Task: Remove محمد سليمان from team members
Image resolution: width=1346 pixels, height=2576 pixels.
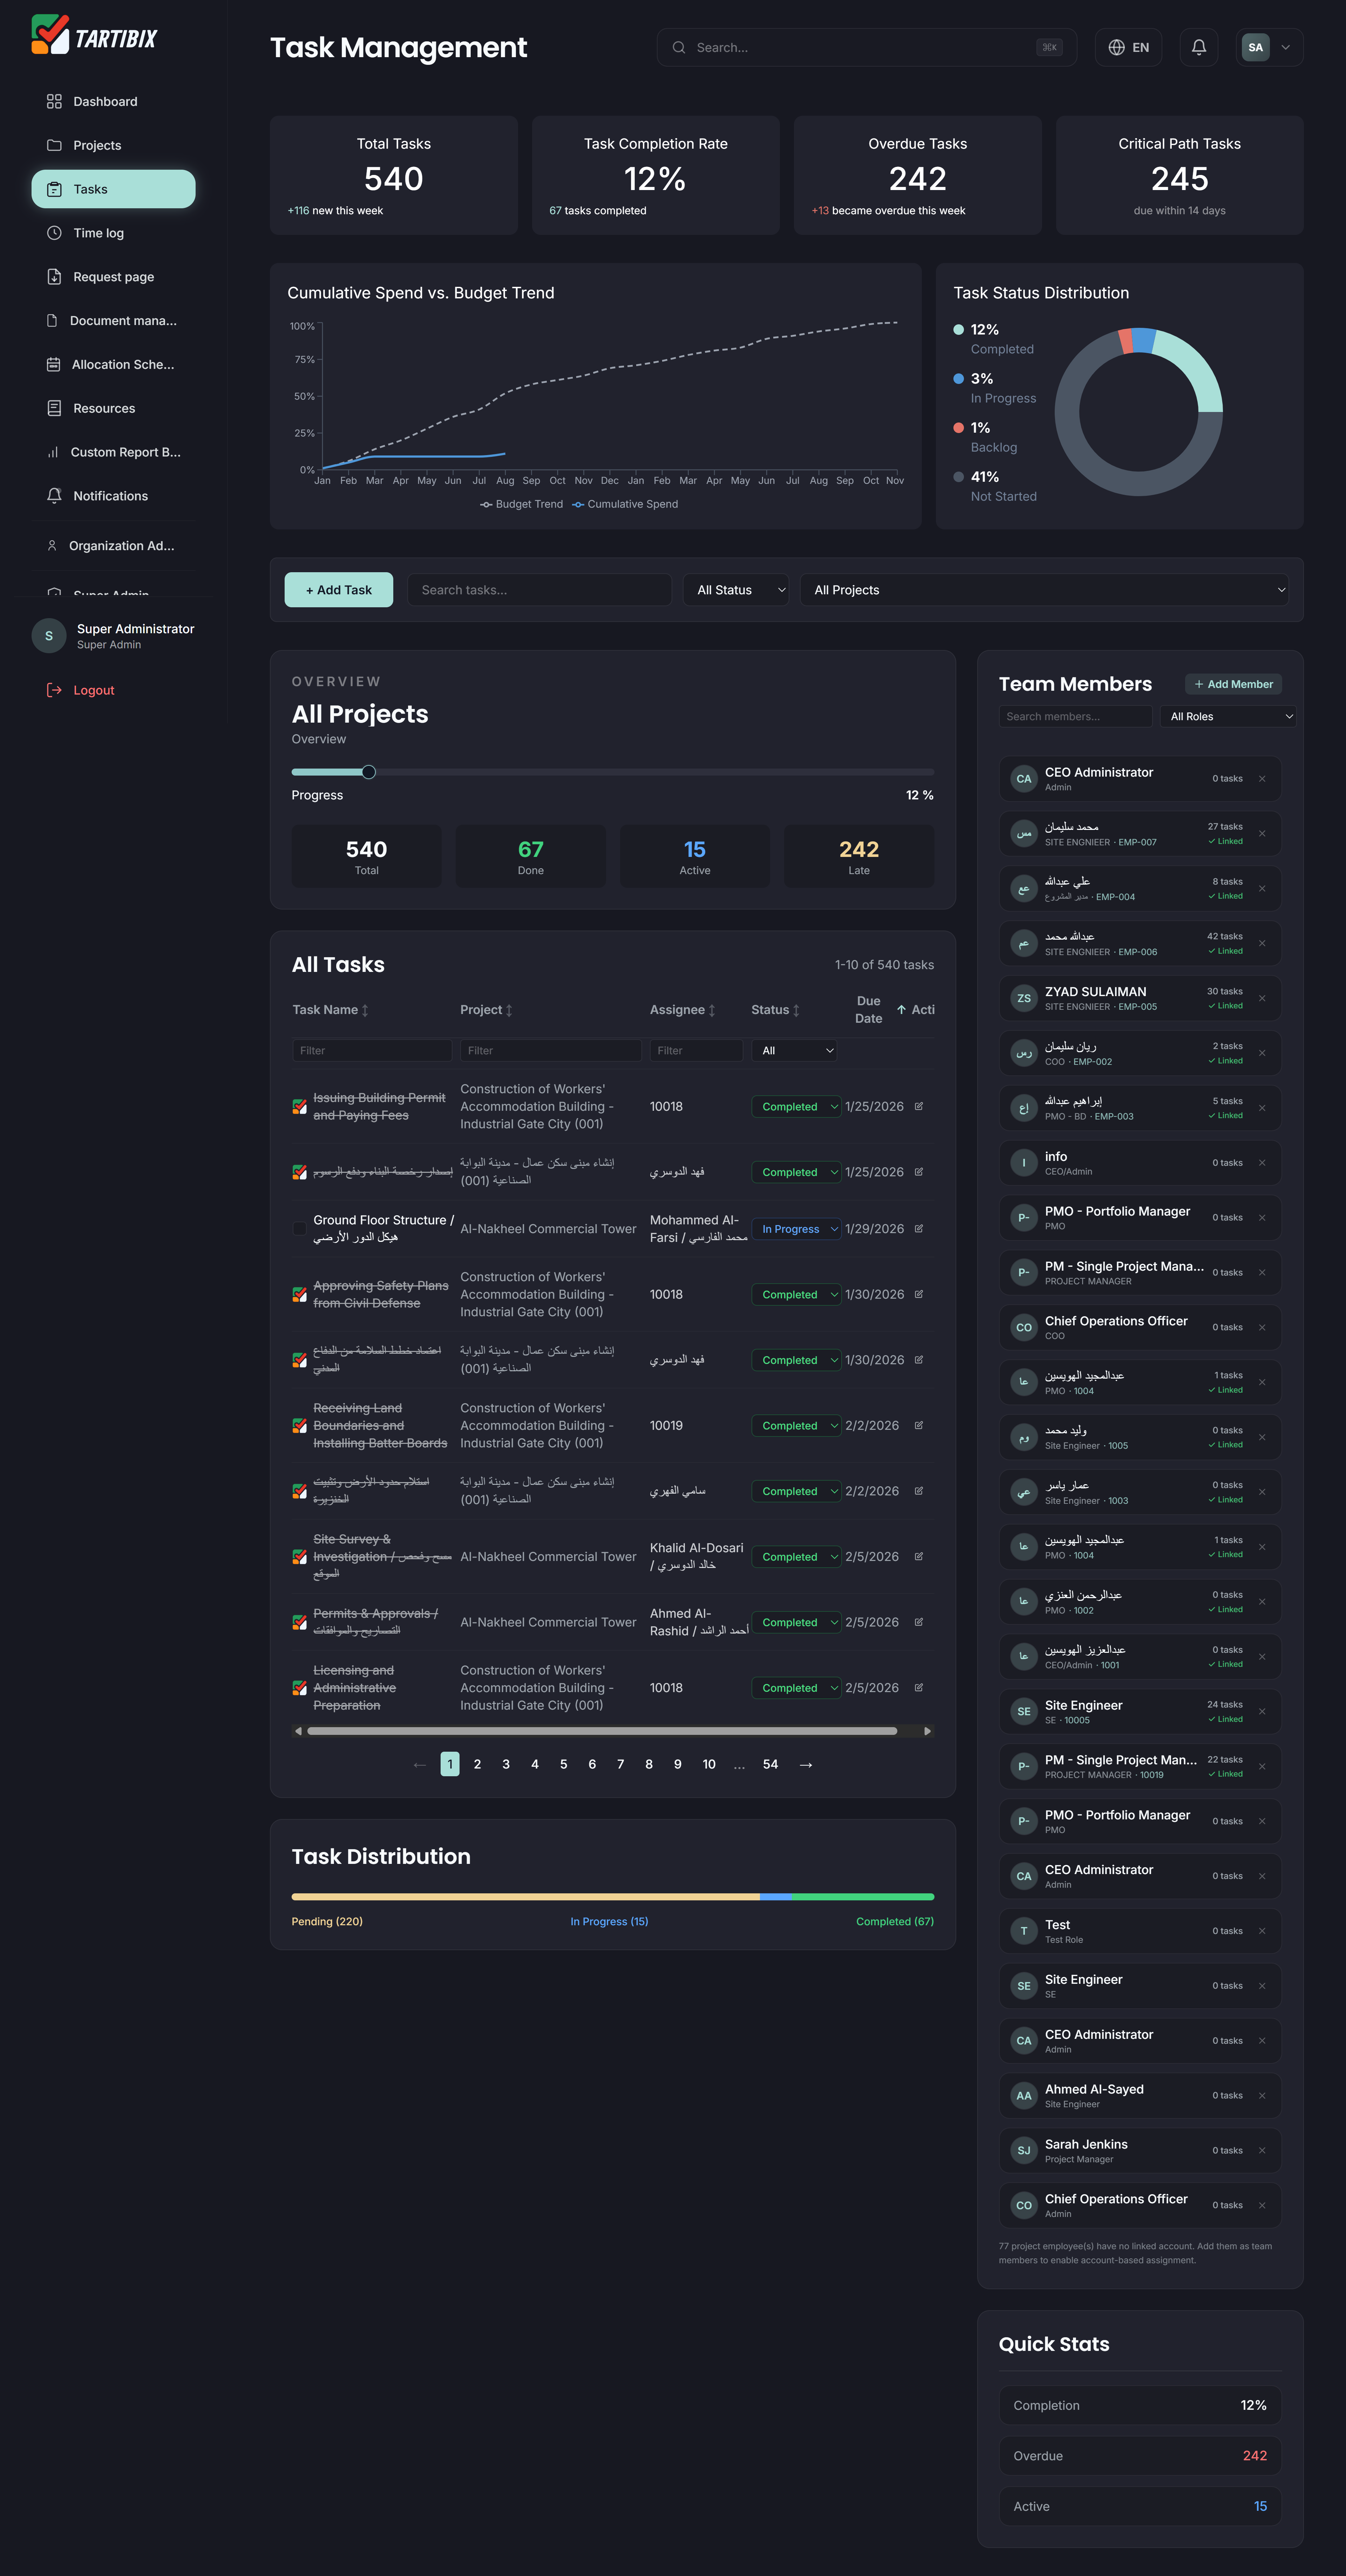Action: [1262, 834]
